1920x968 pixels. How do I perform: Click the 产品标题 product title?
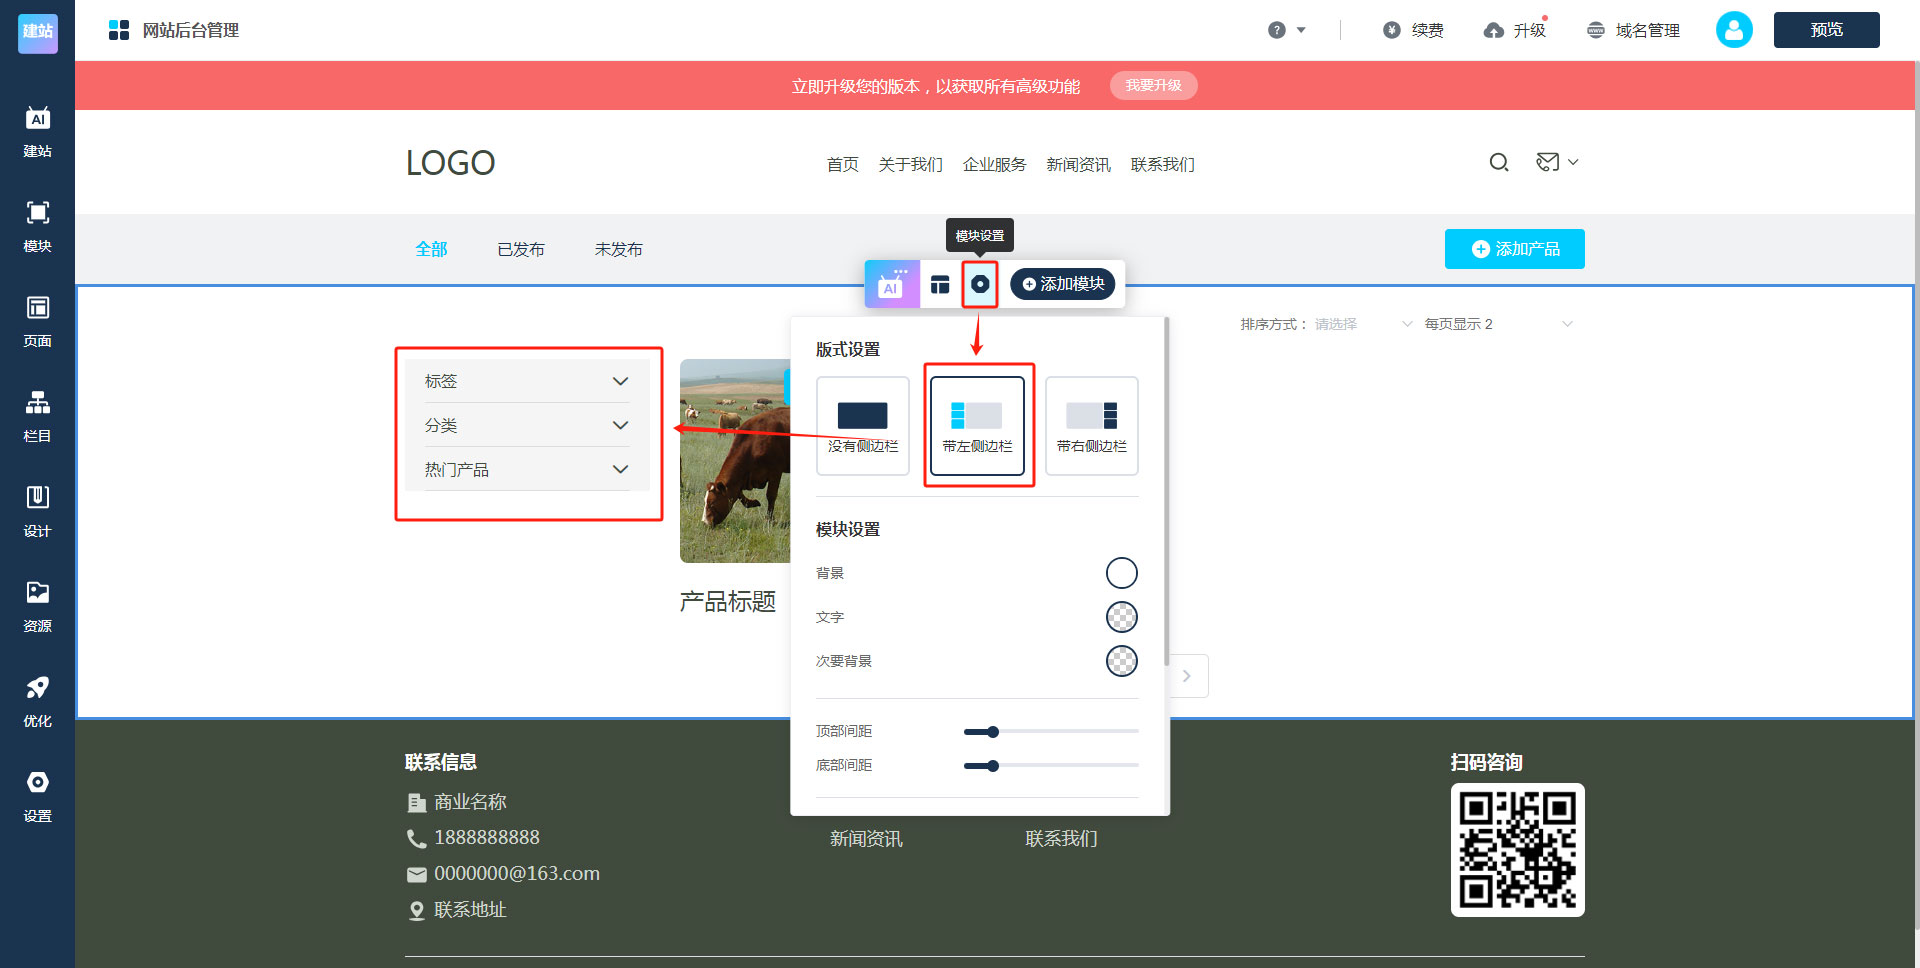click(x=728, y=601)
